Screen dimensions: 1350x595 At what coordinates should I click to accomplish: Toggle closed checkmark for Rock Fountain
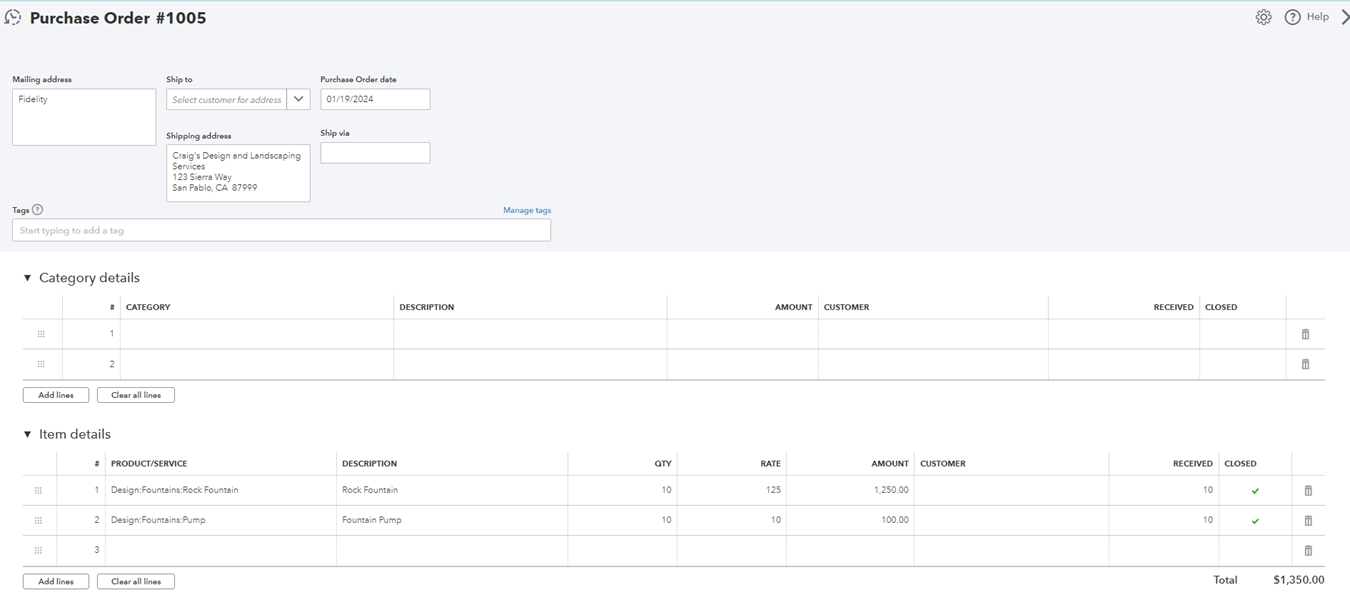1255,491
